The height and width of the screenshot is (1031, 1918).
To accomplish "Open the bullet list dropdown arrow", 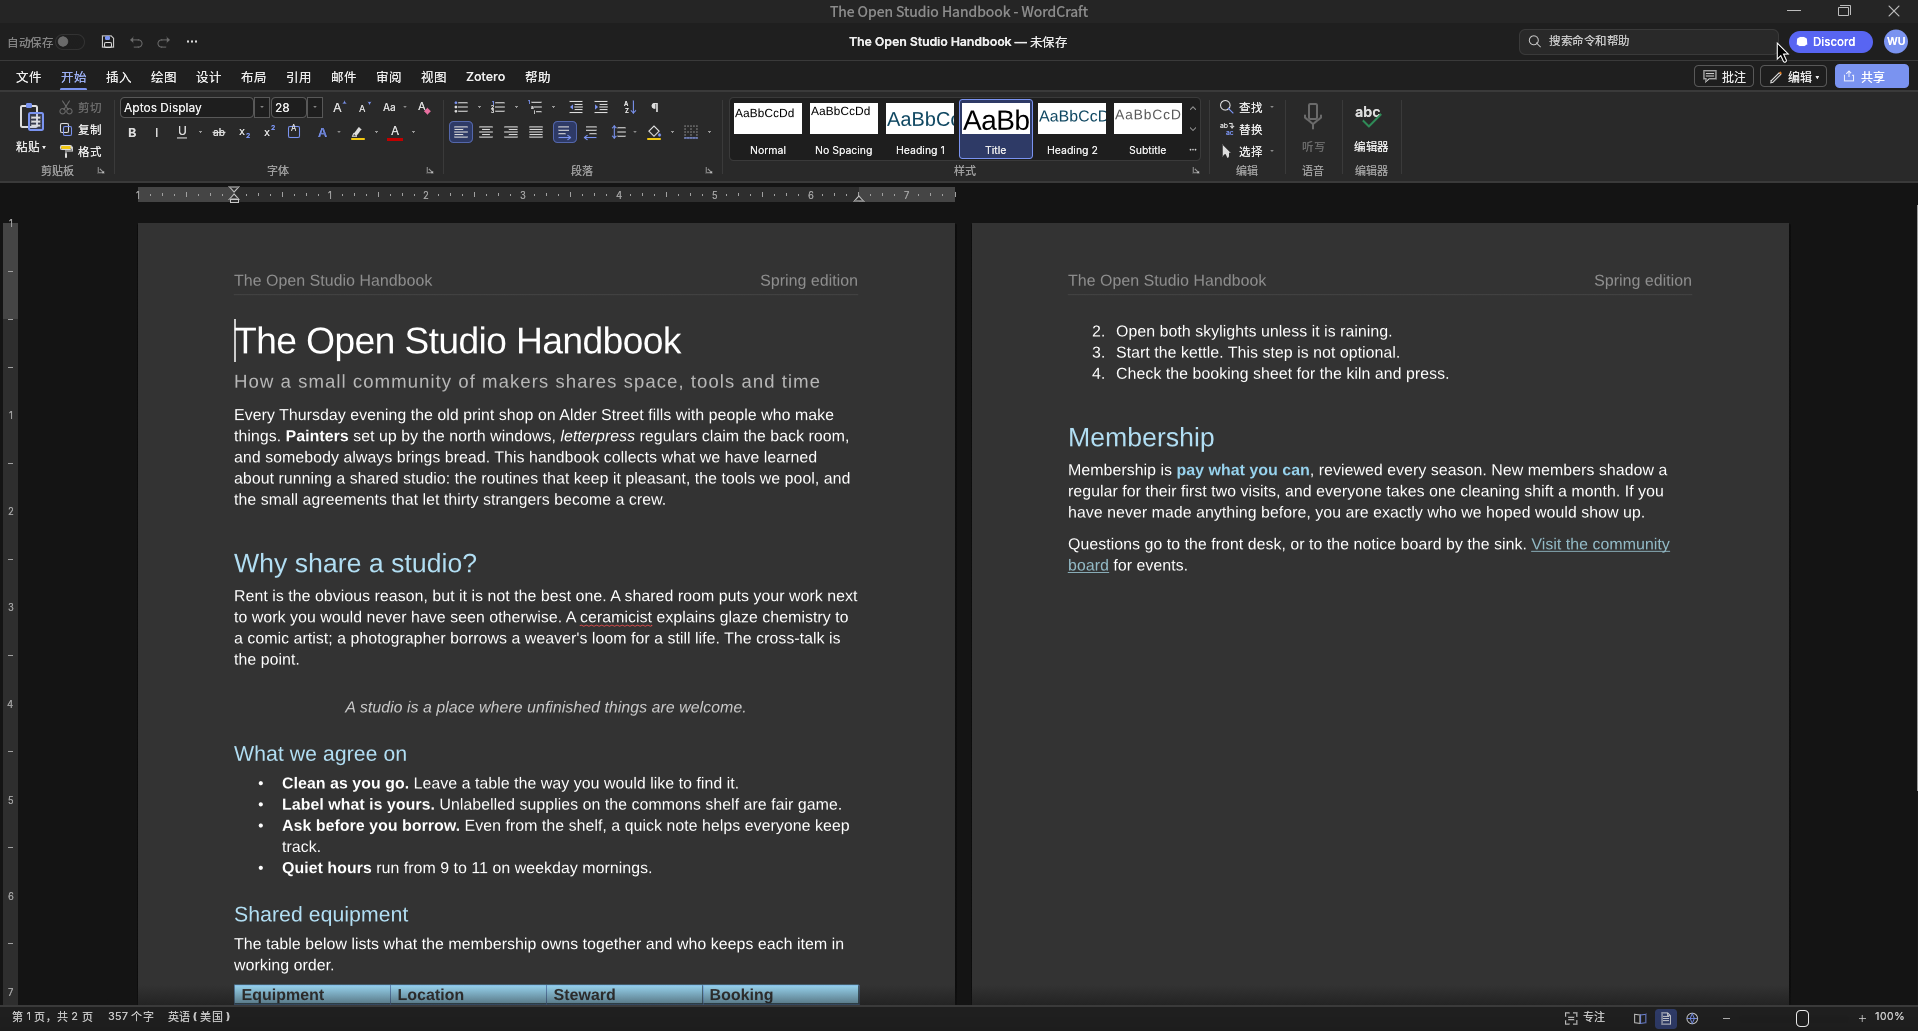I will tap(479, 107).
